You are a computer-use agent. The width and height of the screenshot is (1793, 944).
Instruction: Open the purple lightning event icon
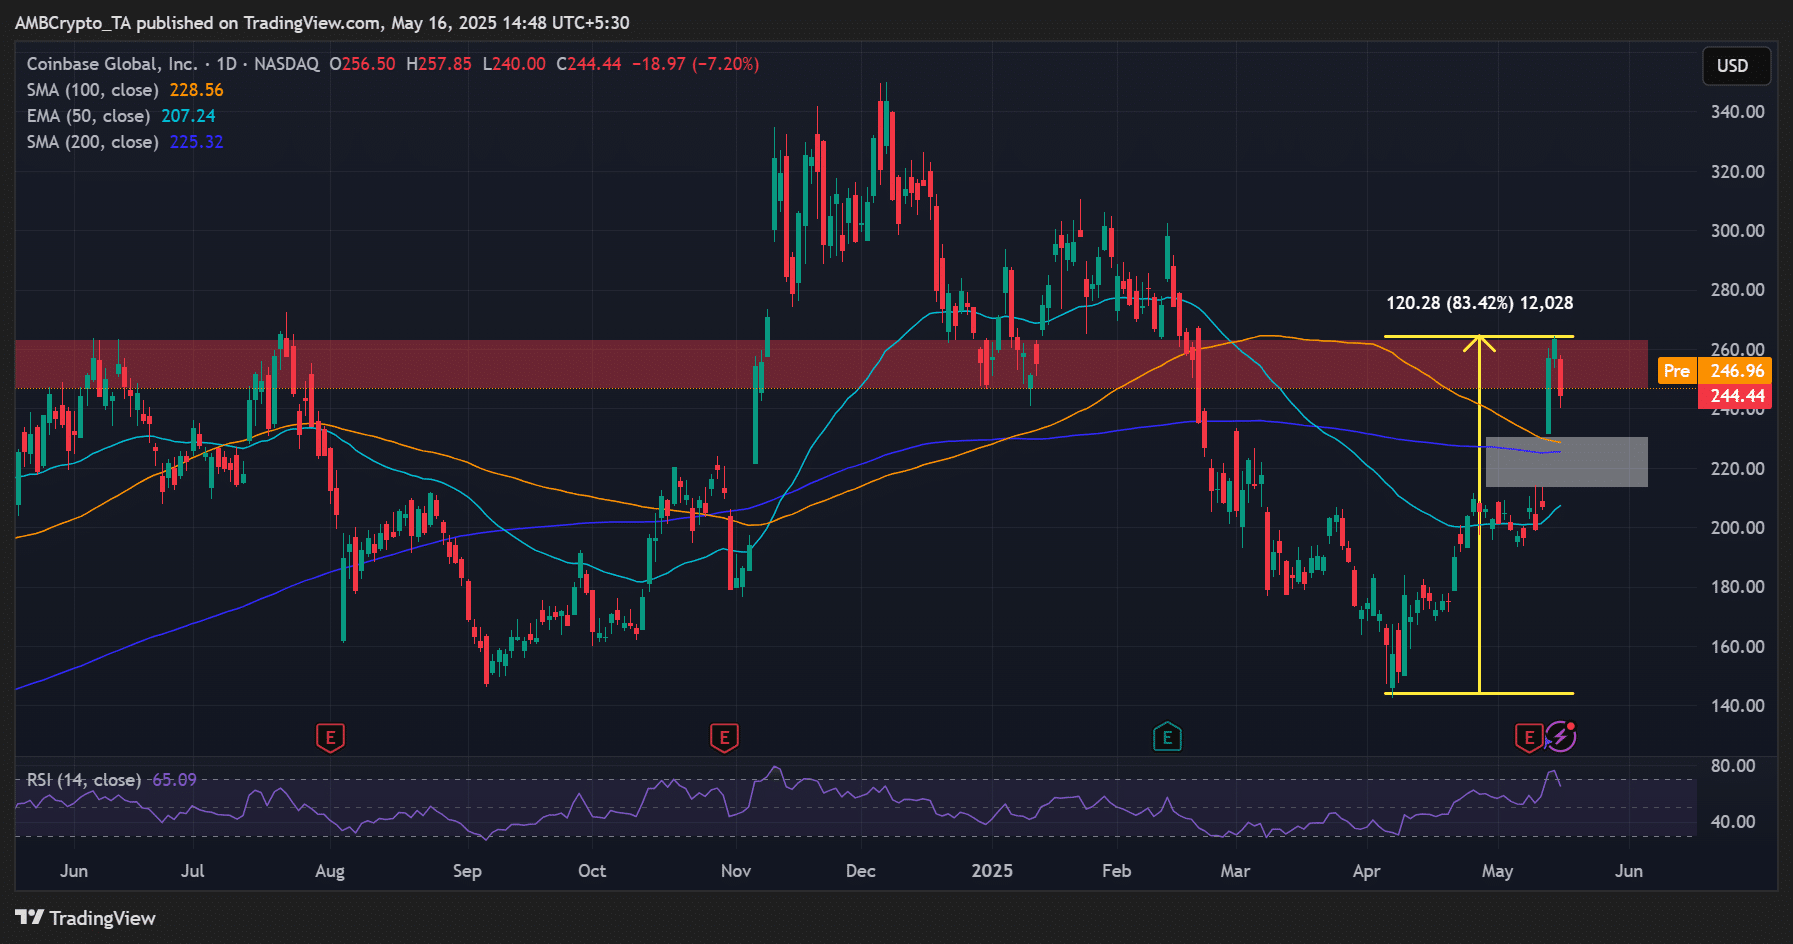1560,737
